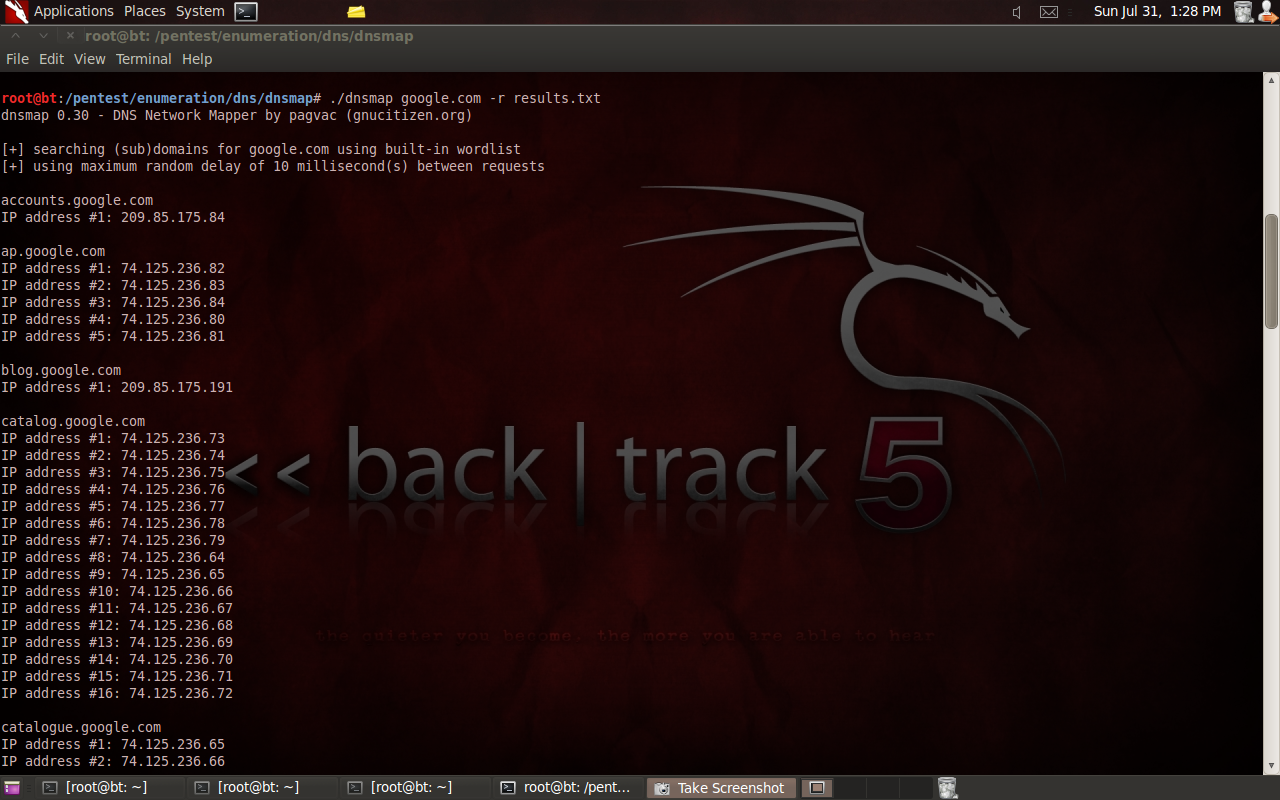Click the IP address 74.125.236.83
1280x800 pixels.
click(173, 285)
